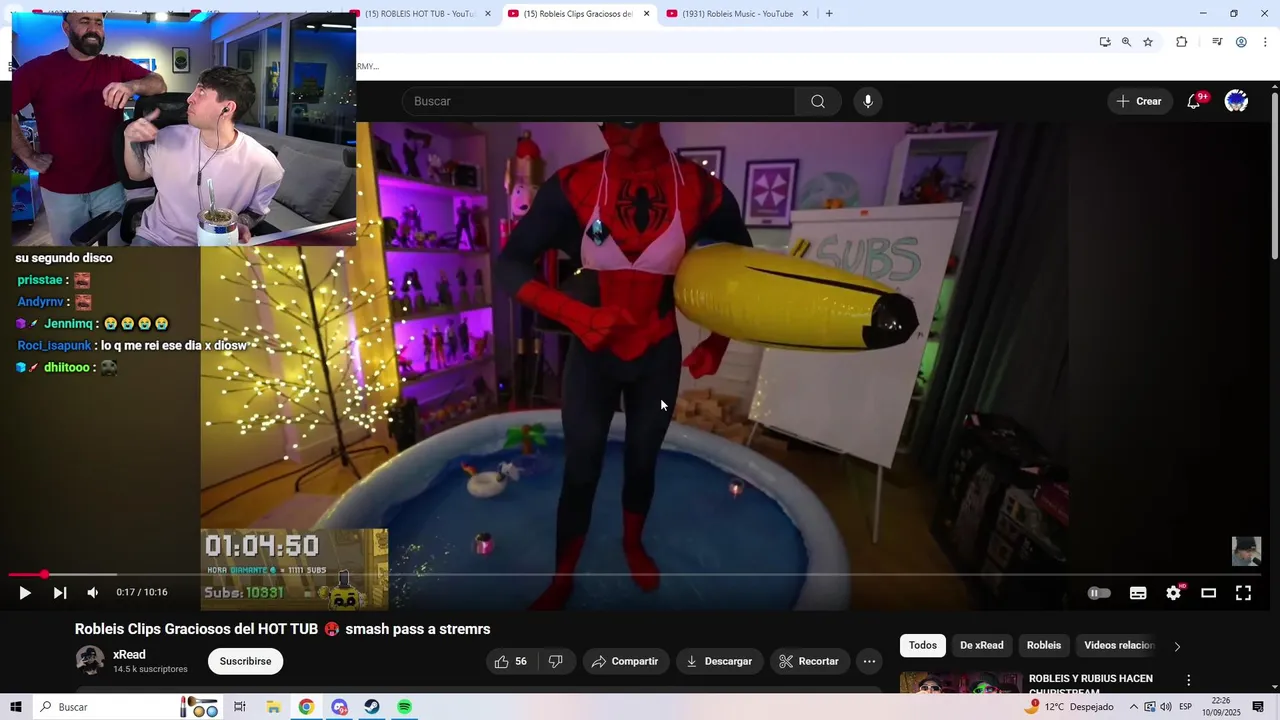The width and height of the screenshot is (1280, 720).
Task: Open Spotify from the taskbar
Action: click(x=404, y=707)
